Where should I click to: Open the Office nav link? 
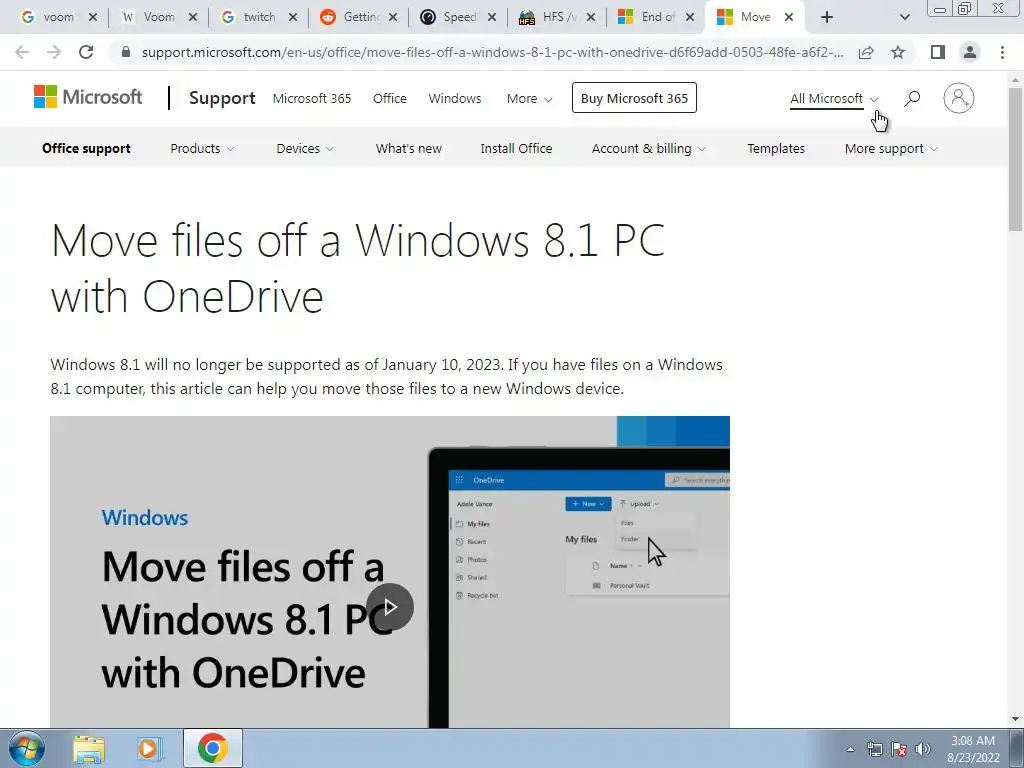pyautogui.click(x=390, y=99)
